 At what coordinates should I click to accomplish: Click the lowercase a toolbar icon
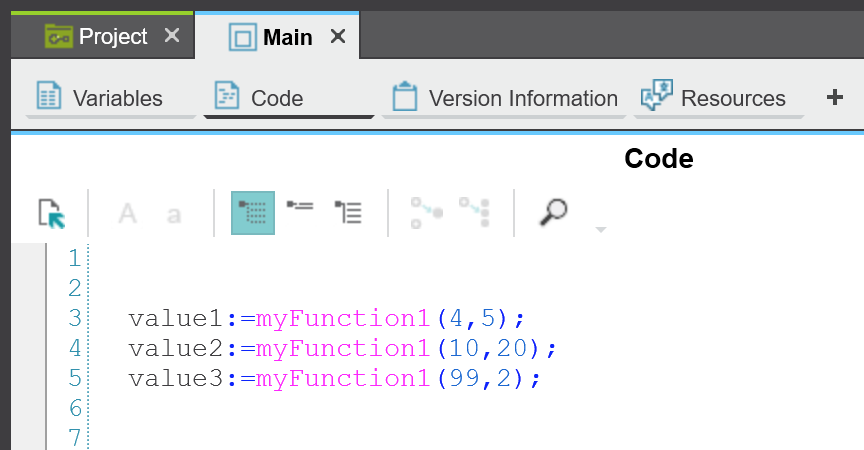pos(174,215)
